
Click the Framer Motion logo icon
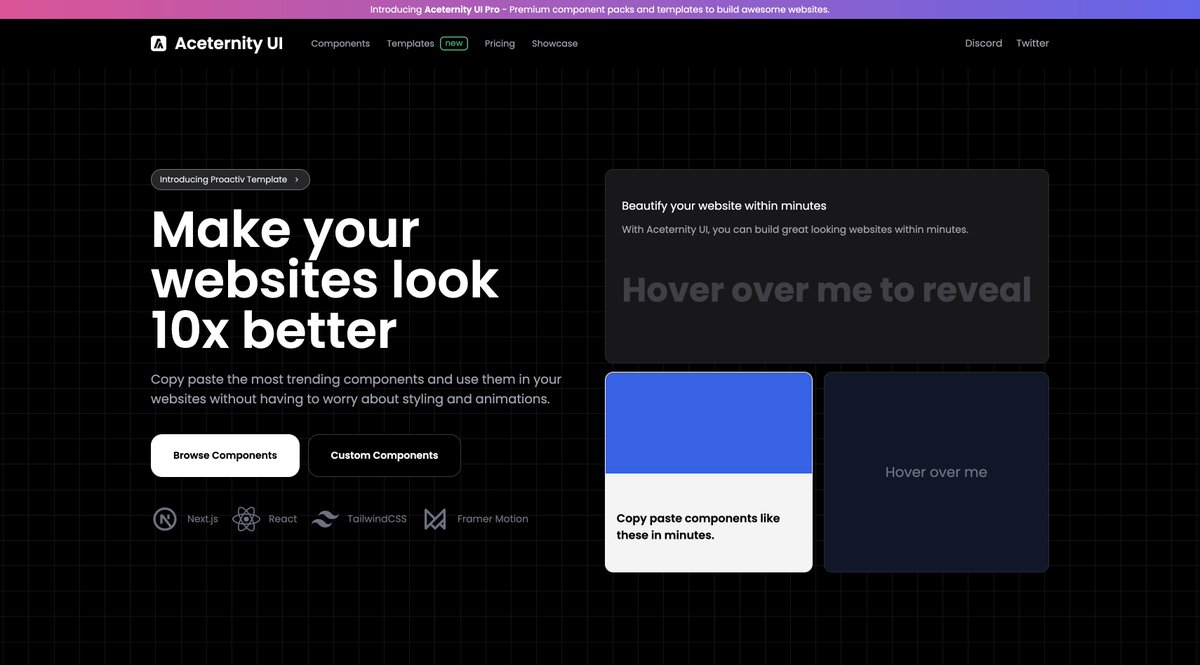[x=435, y=519]
